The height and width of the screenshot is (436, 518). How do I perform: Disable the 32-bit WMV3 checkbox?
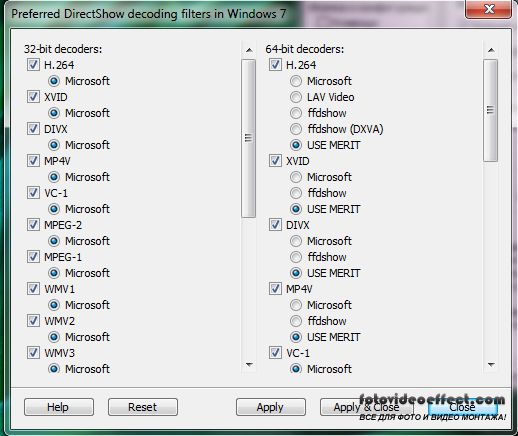pos(33,353)
